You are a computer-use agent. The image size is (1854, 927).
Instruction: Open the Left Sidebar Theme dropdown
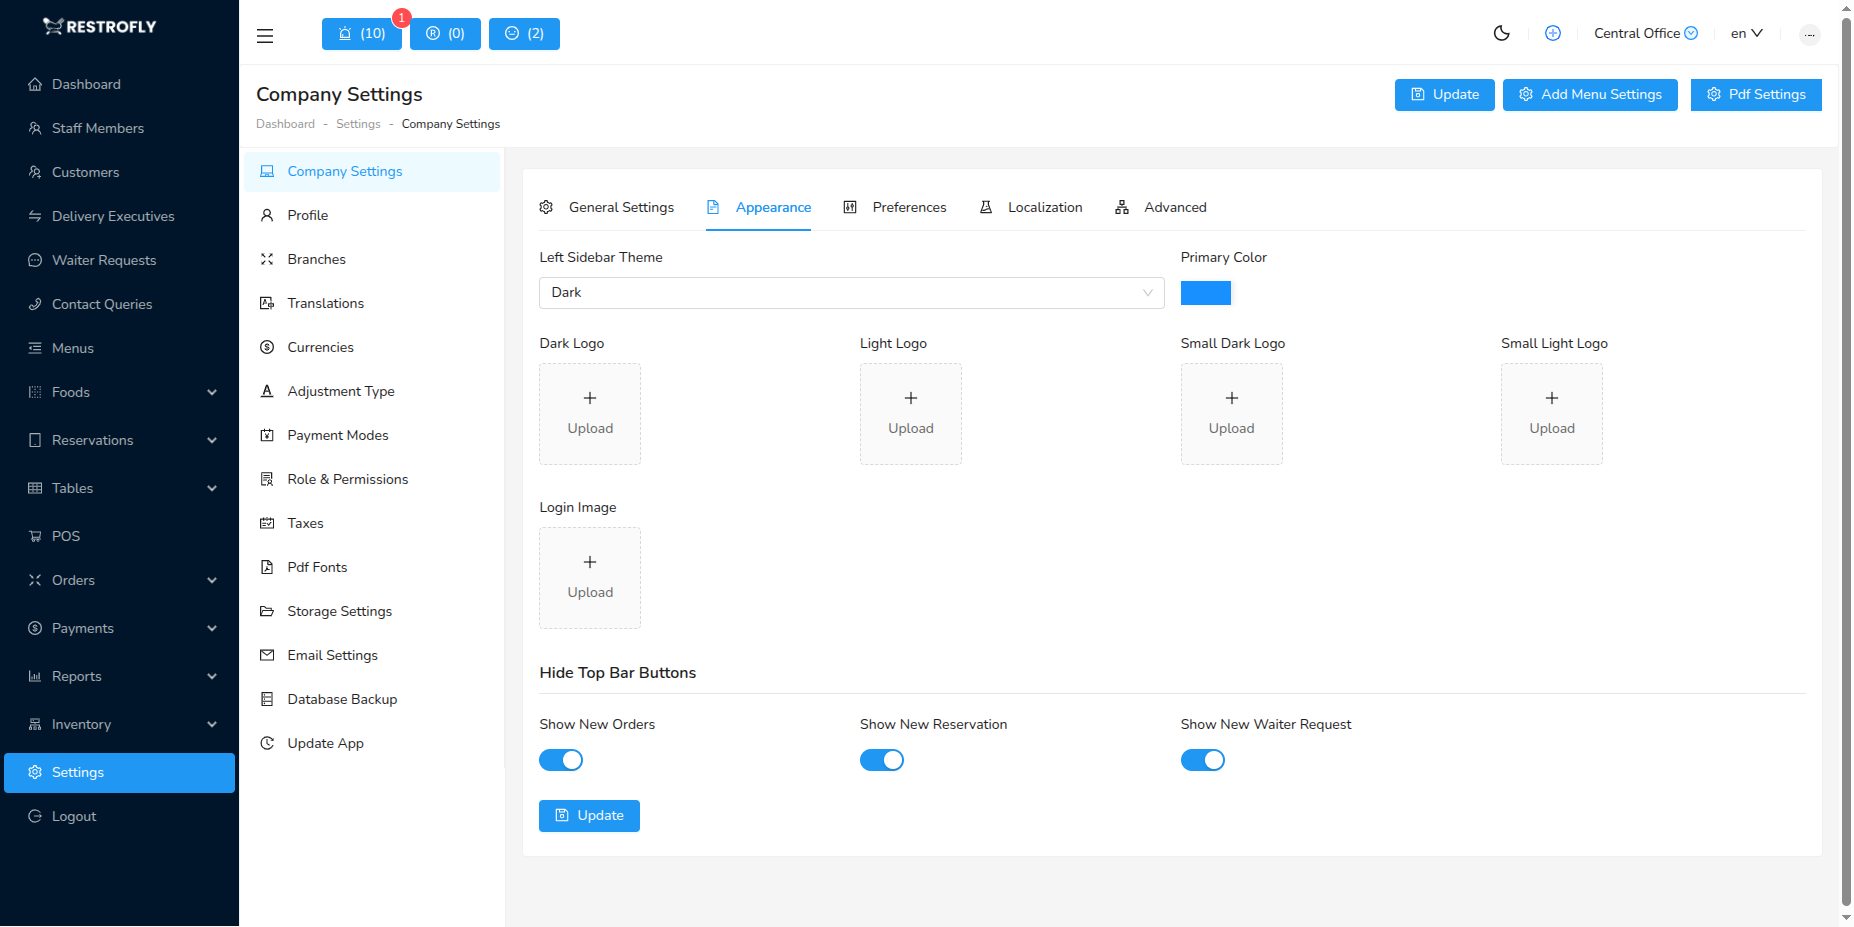coord(851,293)
